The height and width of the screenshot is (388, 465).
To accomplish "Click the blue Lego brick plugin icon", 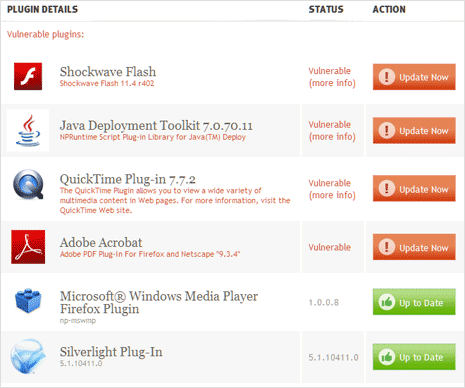I will click(28, 301).
